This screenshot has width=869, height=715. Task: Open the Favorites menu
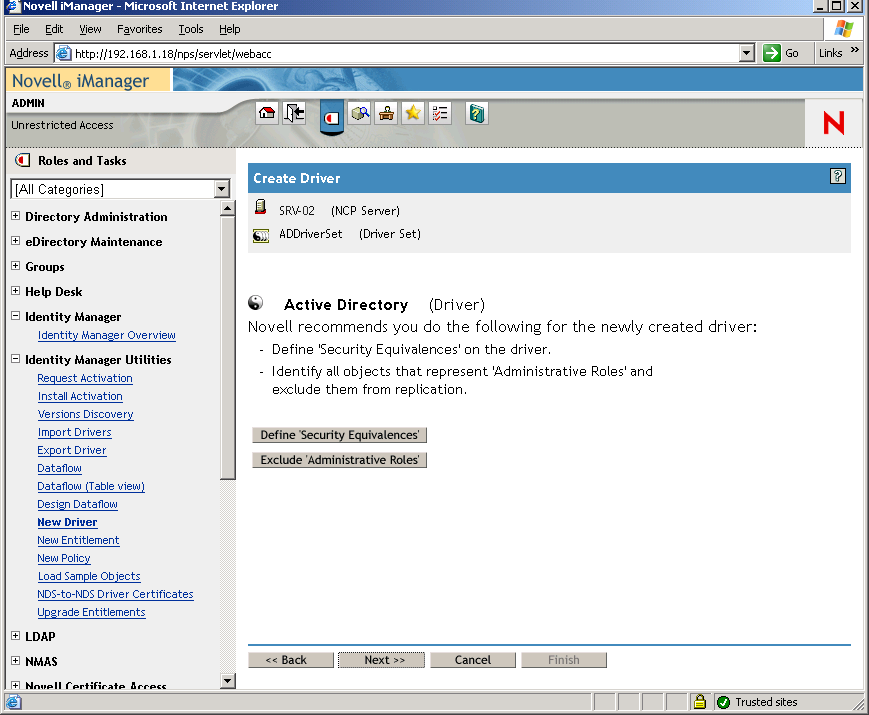click(139, 29)
